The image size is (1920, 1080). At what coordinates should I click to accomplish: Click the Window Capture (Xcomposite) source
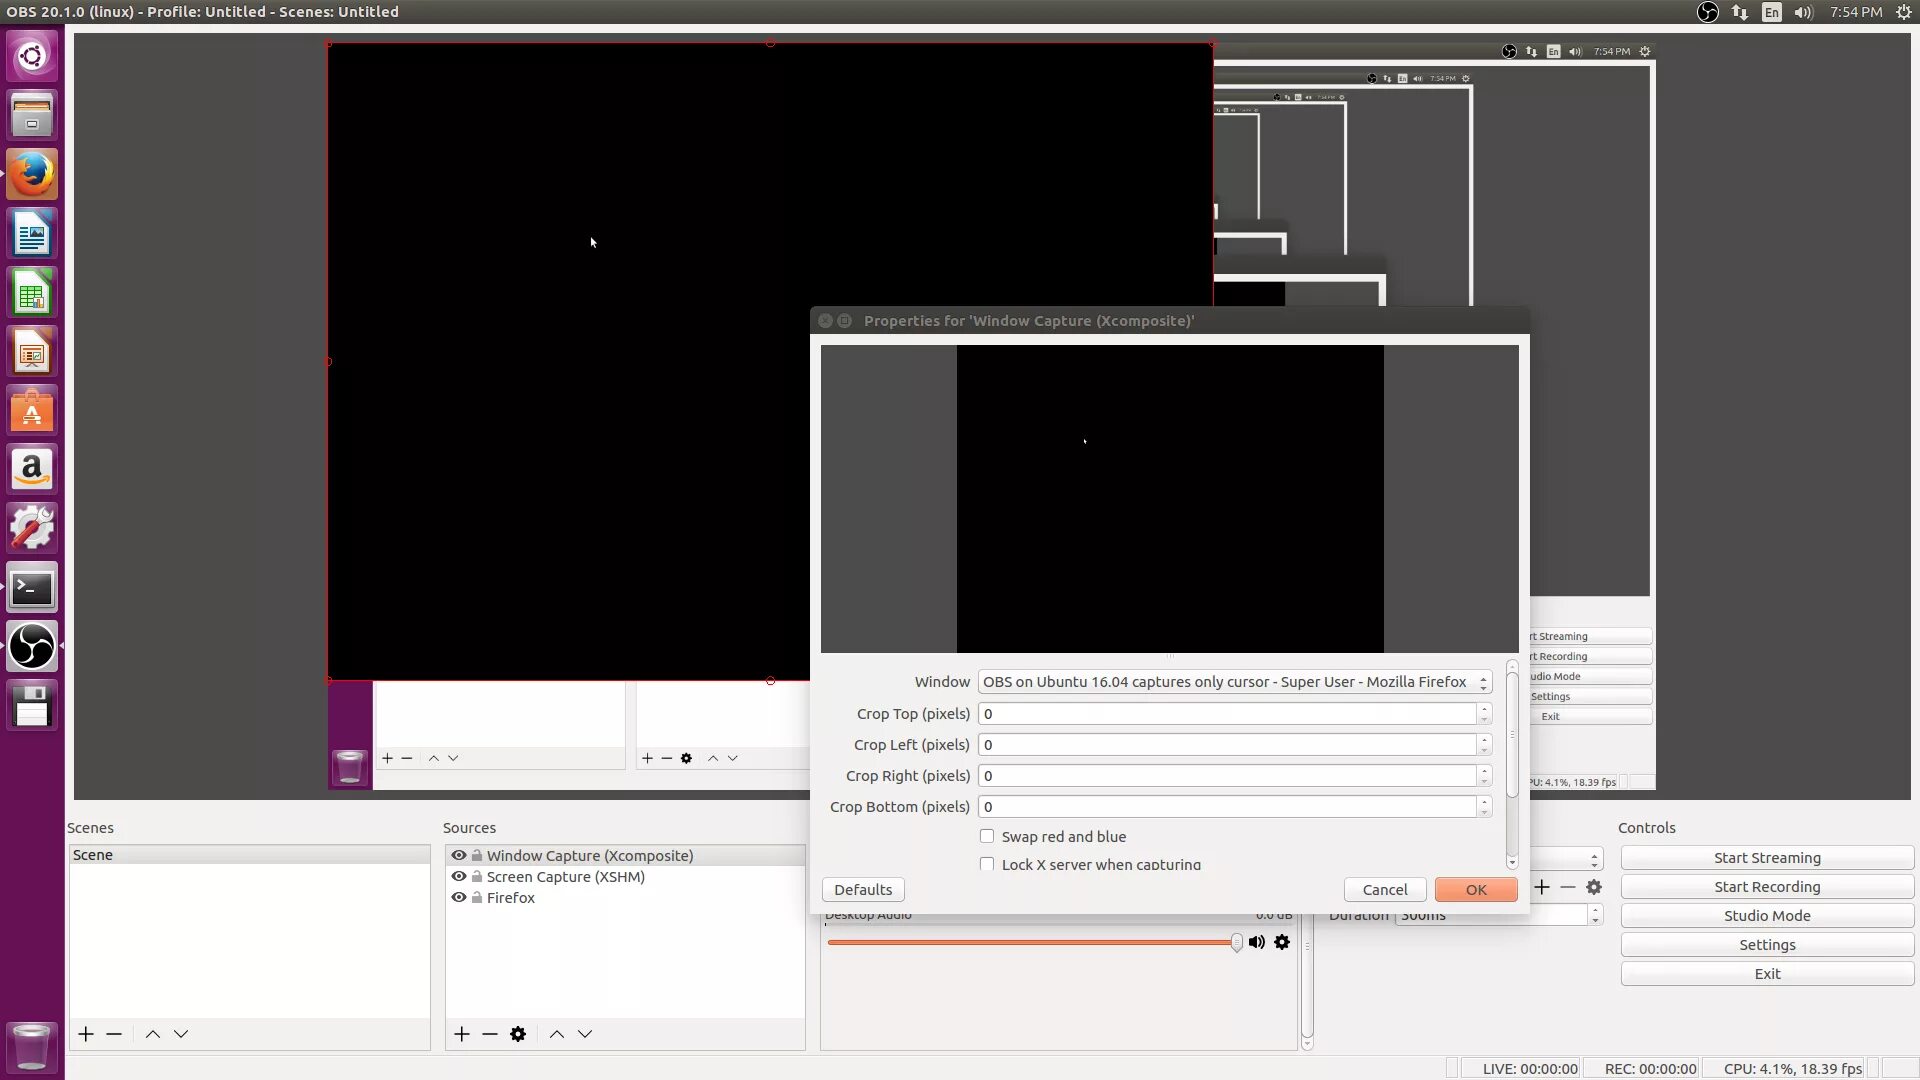589,855
